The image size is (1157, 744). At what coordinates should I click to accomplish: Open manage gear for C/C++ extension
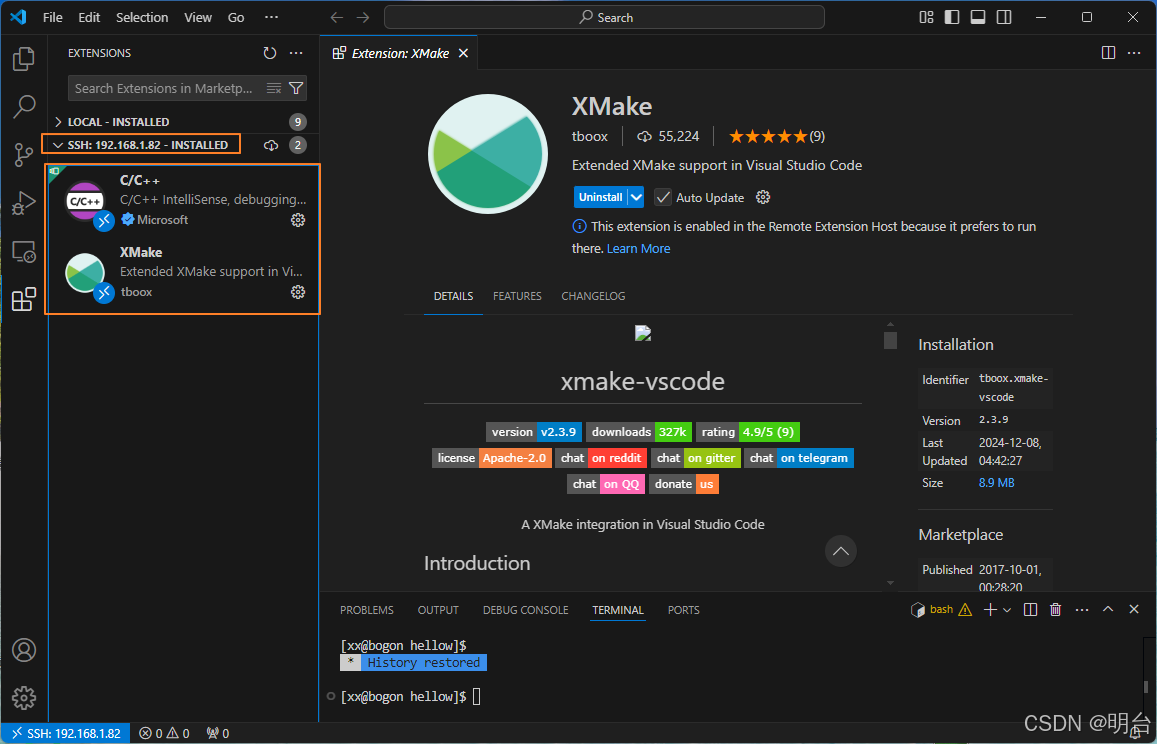(x=298, y=220)
